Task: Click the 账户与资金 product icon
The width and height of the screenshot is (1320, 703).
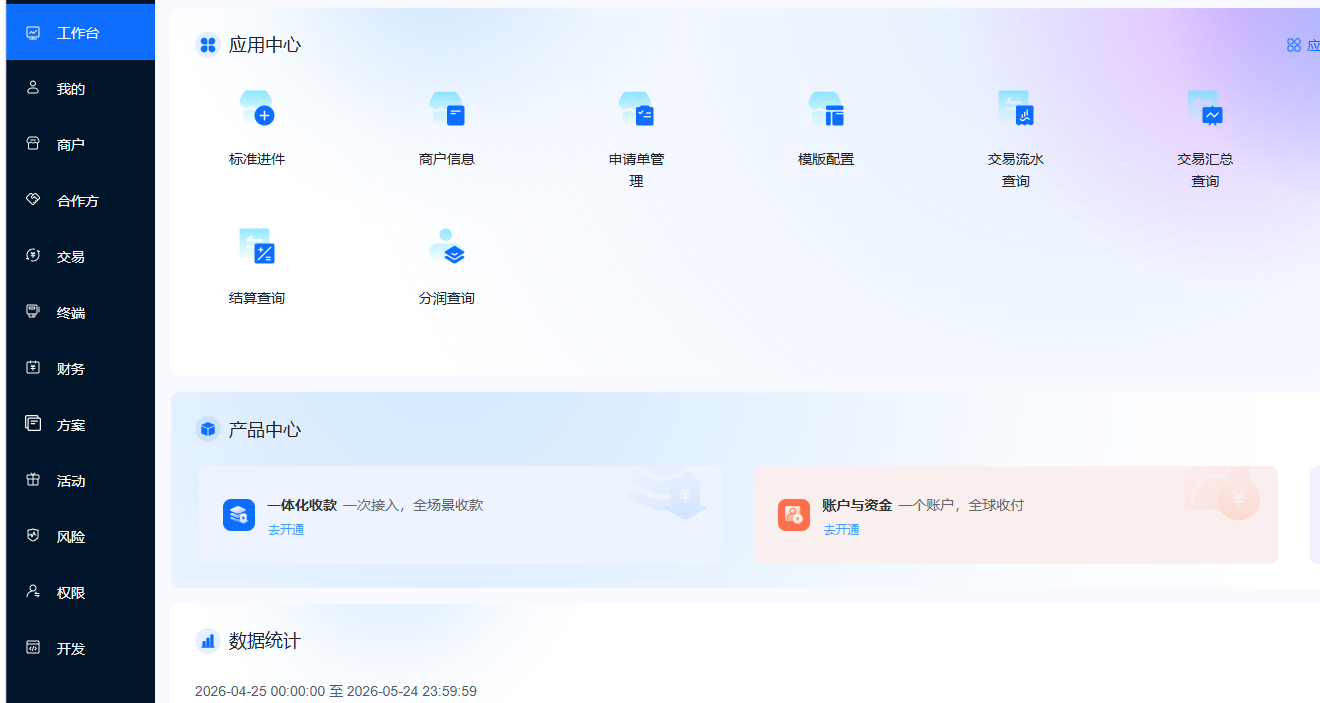Action: tap(794, 515)
